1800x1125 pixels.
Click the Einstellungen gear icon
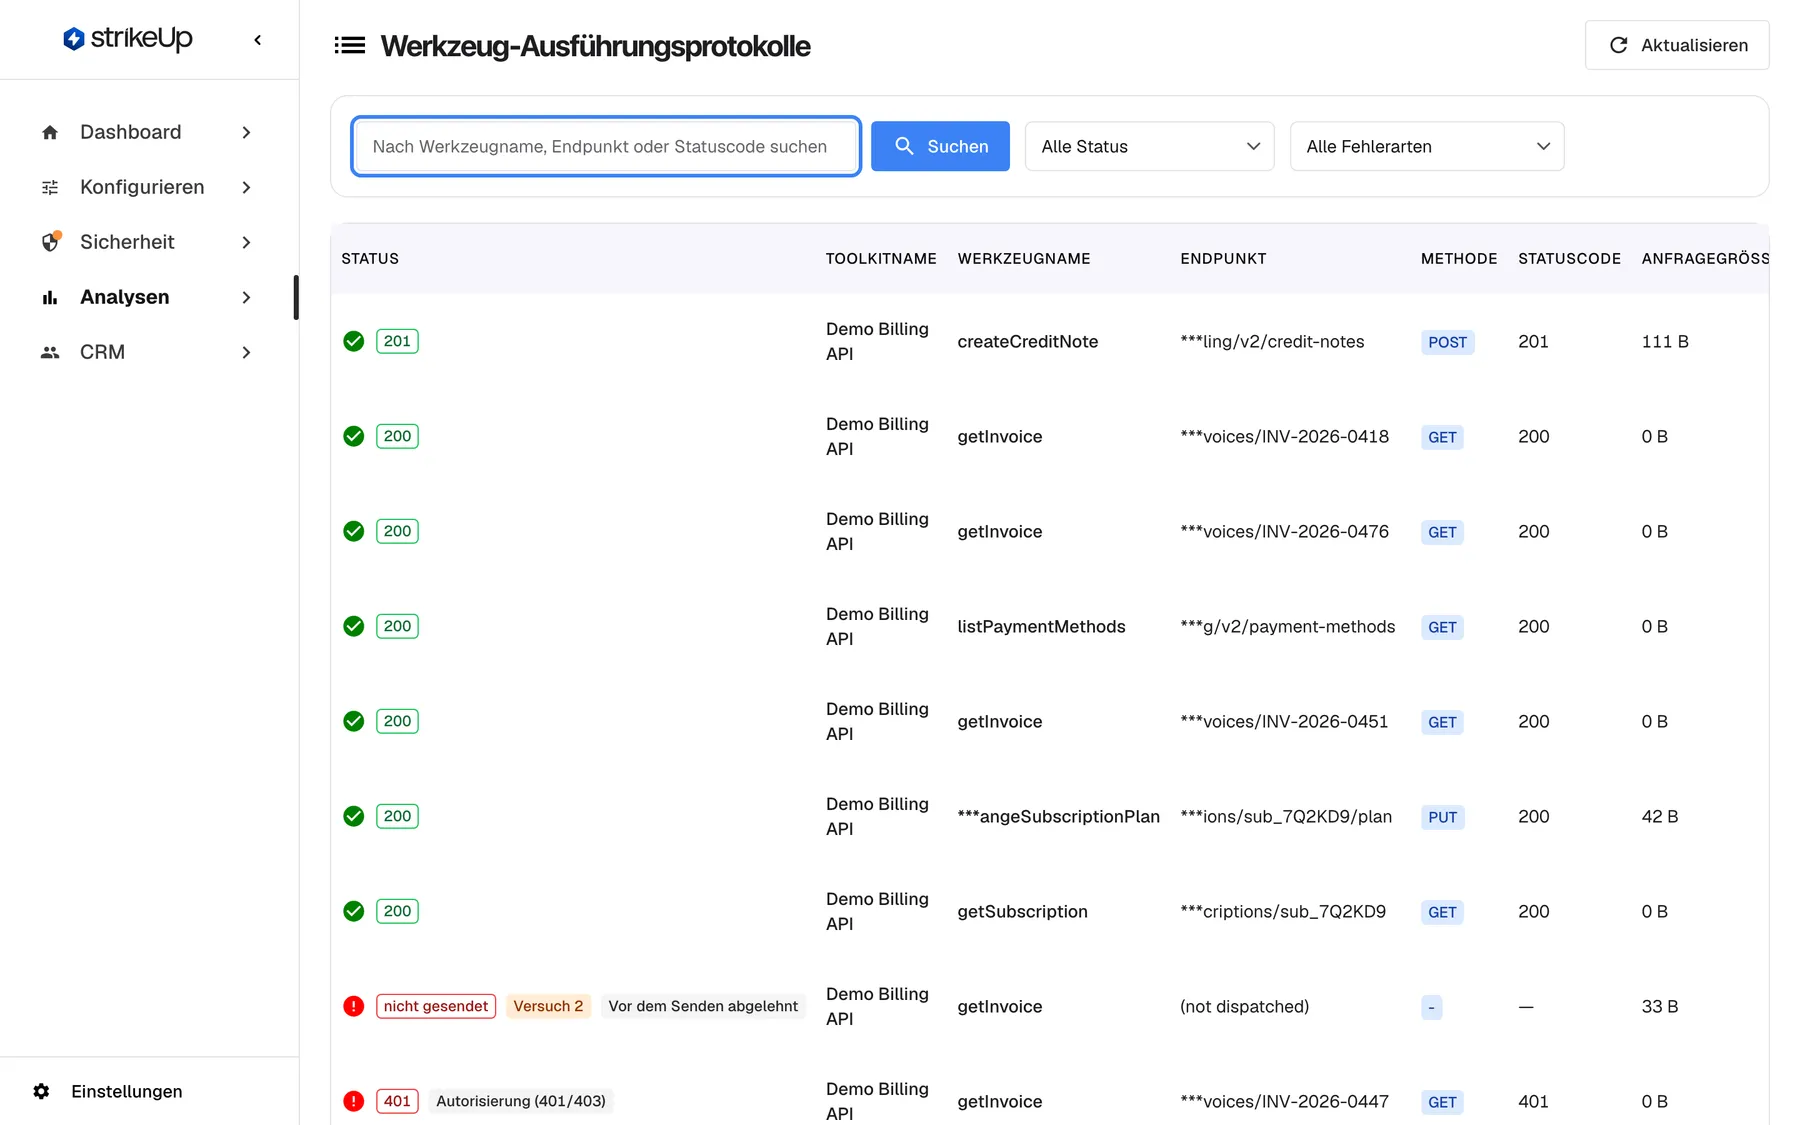pyautogui.click(x=41, y=1091)
